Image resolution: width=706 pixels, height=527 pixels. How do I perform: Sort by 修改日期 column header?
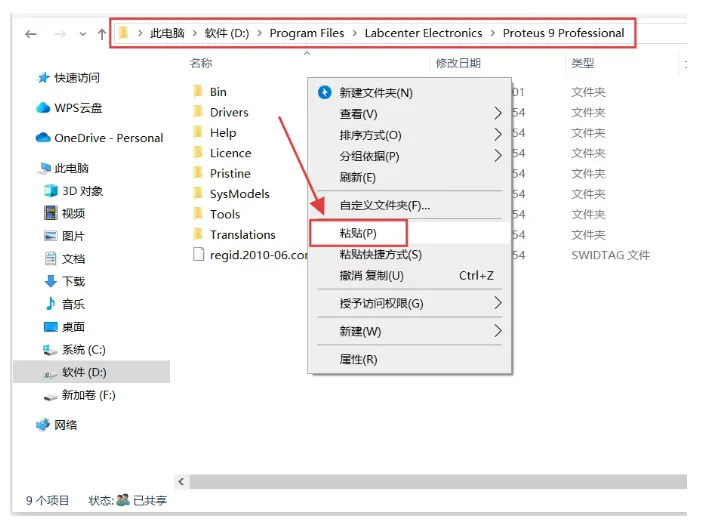pyautogui.click(x=458, y=63)
